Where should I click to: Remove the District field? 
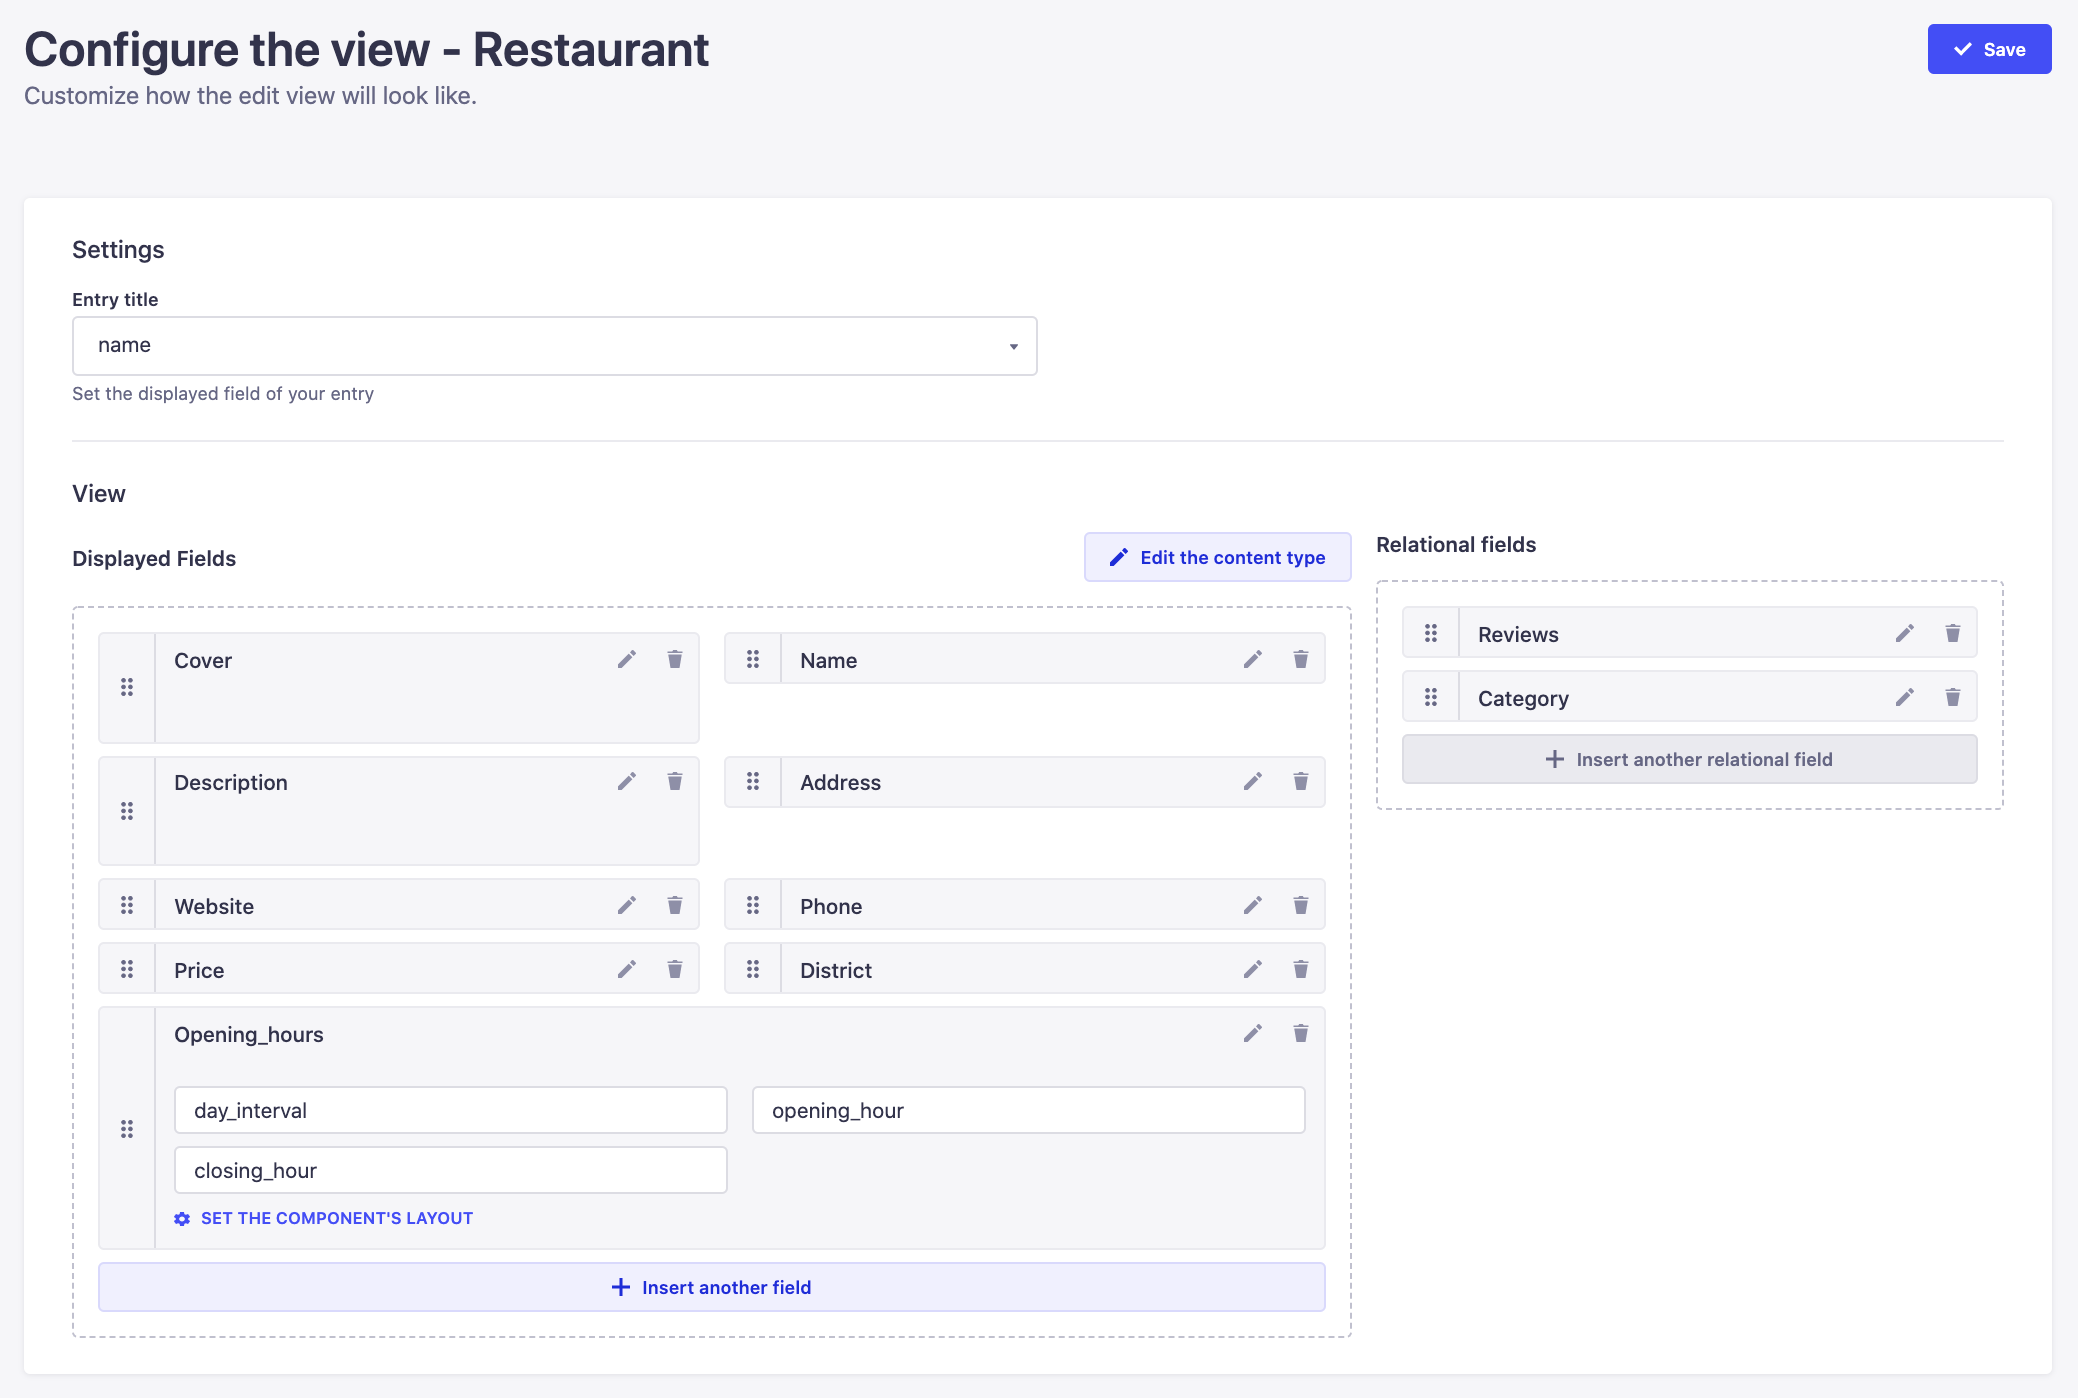coord(1301,968)
